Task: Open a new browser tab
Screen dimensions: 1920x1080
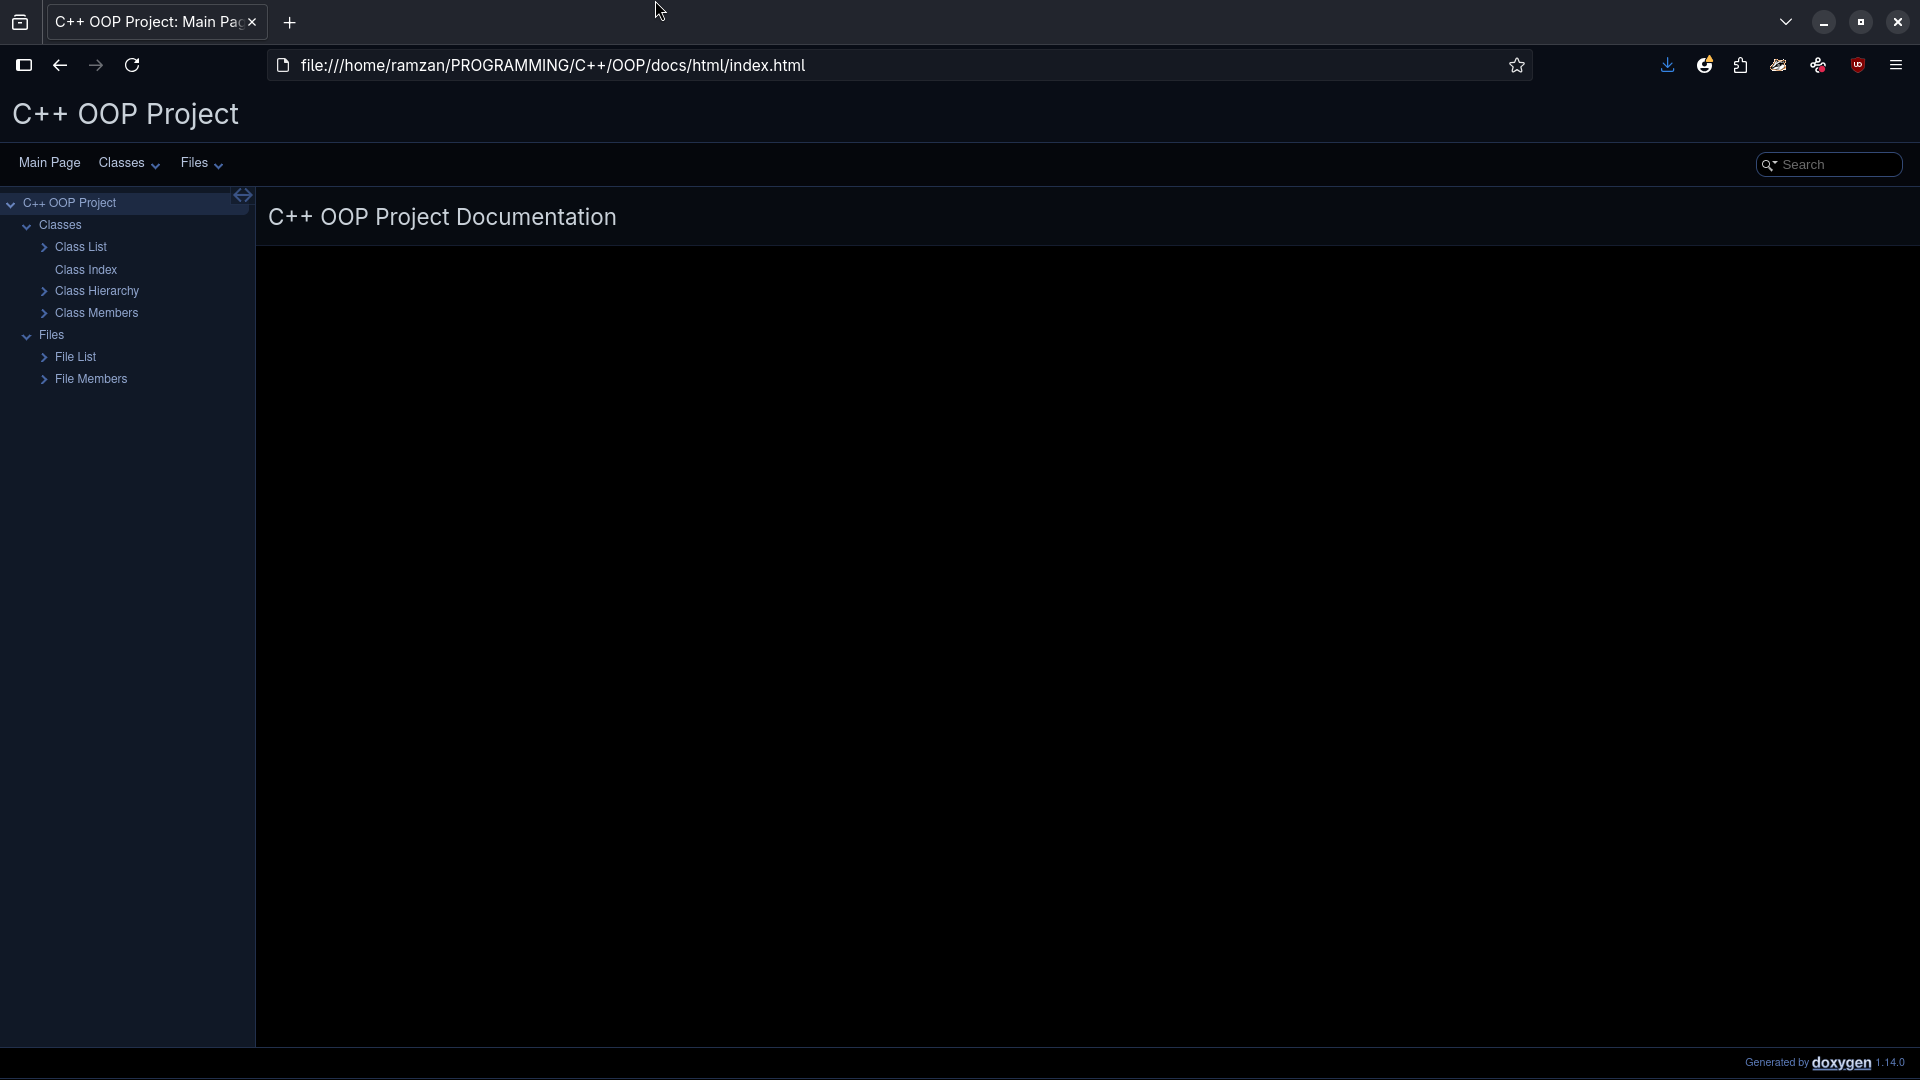Action: click(290, 22)
